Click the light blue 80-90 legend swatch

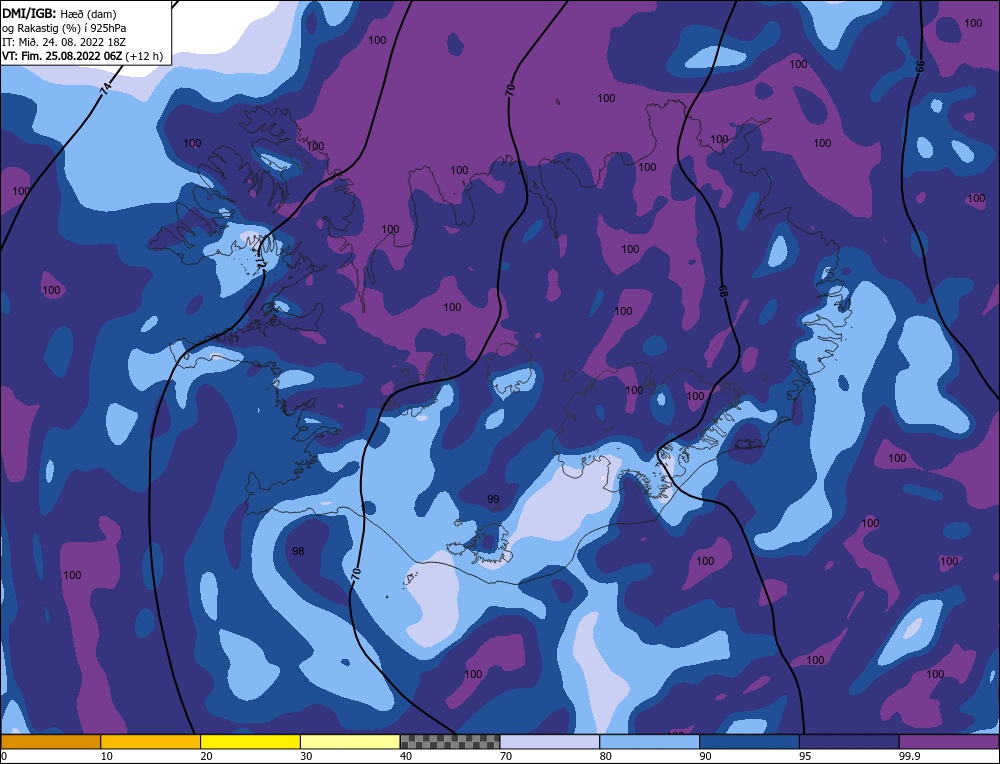pos(649,742)
